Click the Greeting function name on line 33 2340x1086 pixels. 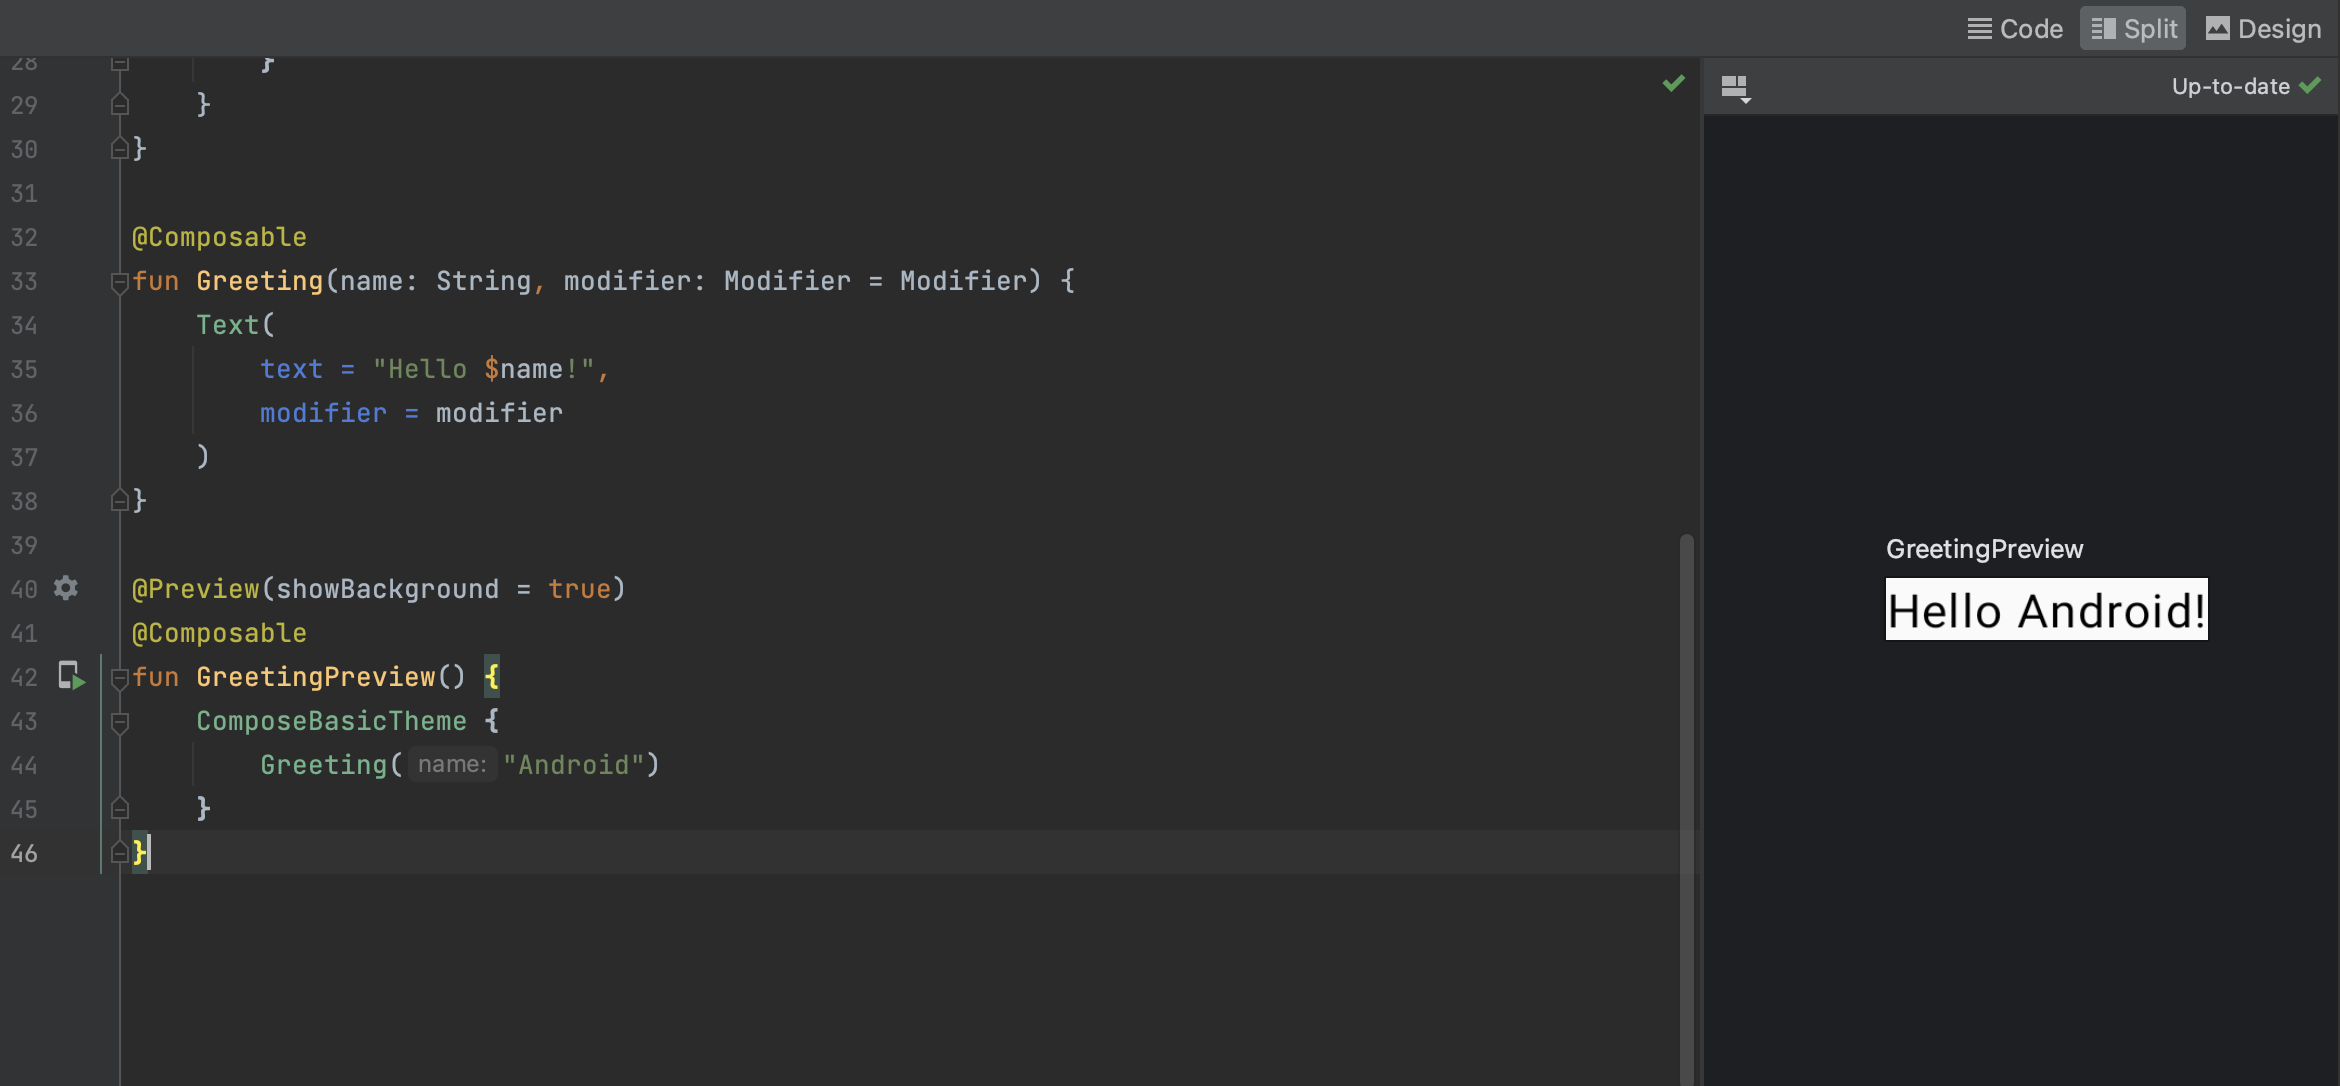260,281
